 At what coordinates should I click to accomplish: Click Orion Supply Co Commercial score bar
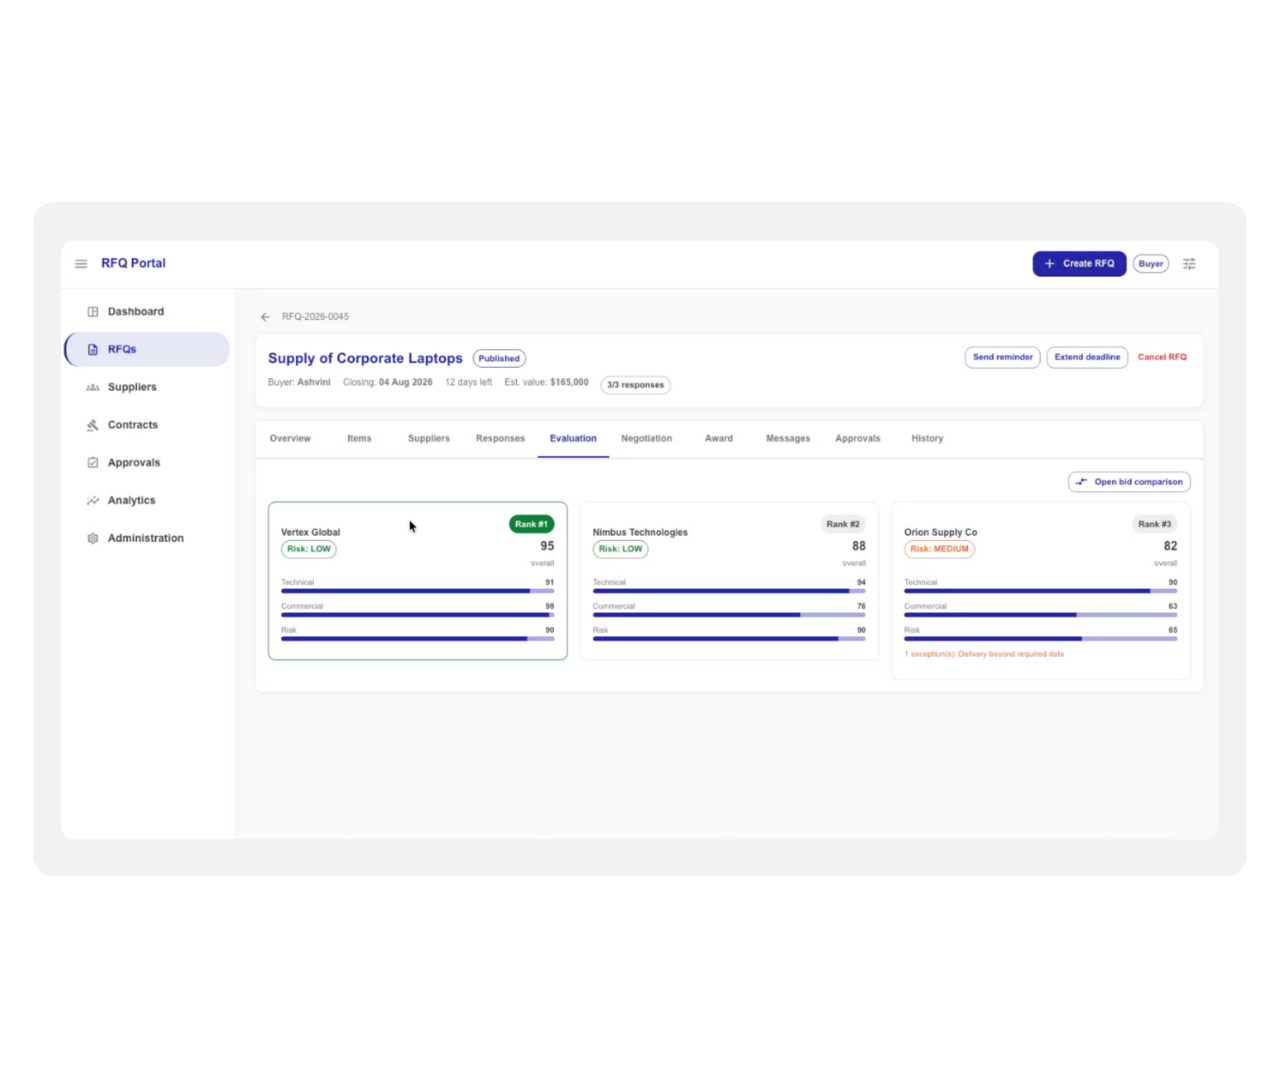tap(1040, 615)
